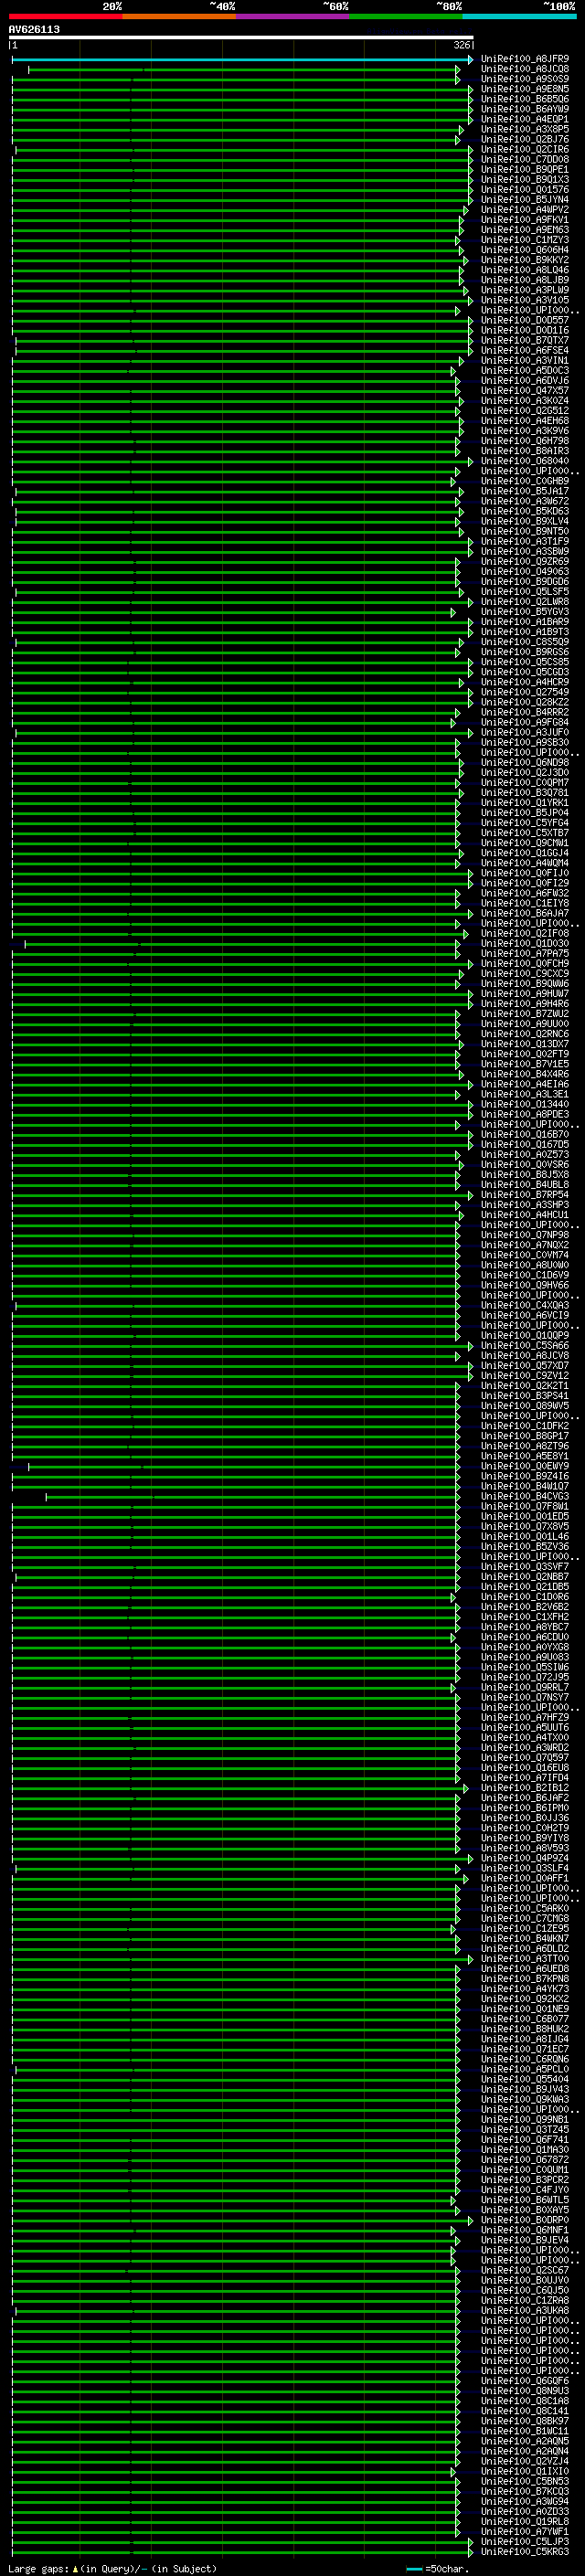
Task: Click the red 20% identity legend bar
Action: coord(65,16)
